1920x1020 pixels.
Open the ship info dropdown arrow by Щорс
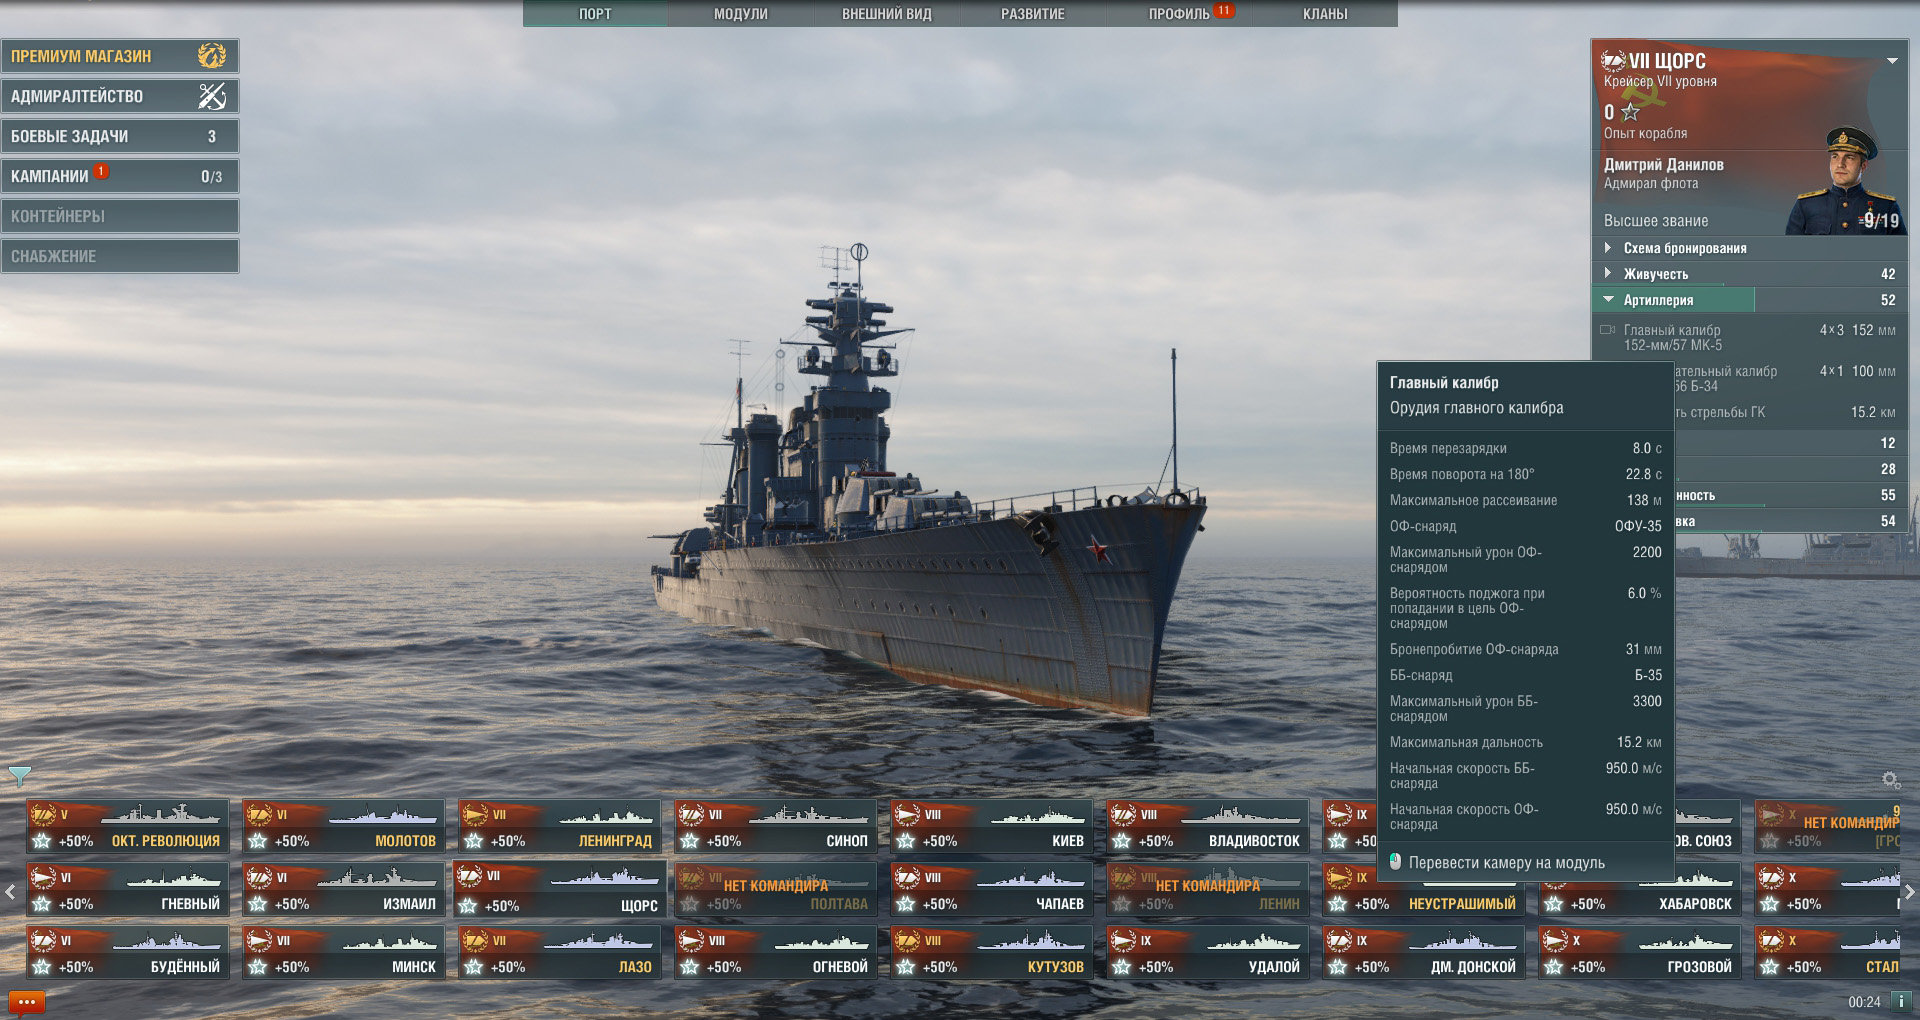point(1892,61)
